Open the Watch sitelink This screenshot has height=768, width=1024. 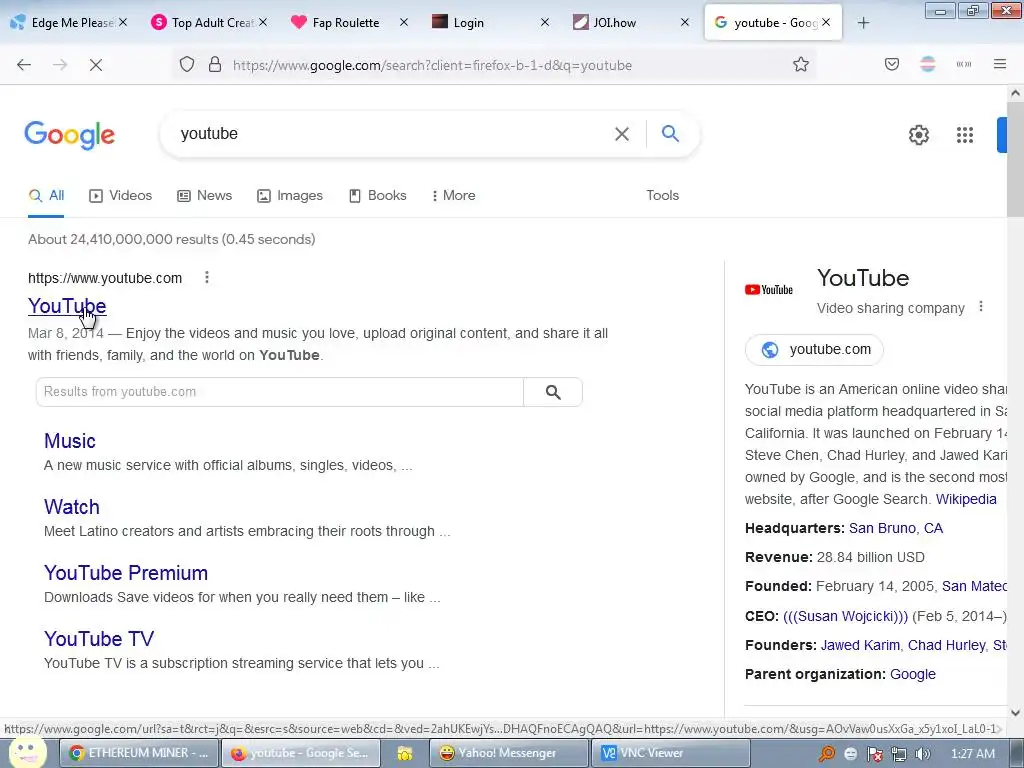coord(72,507)
